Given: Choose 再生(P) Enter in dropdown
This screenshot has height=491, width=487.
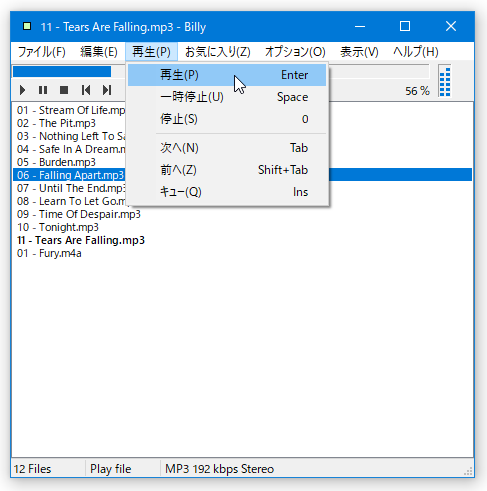Looking at the screenshot, I should pyautogui.click(x=227, y=75).
